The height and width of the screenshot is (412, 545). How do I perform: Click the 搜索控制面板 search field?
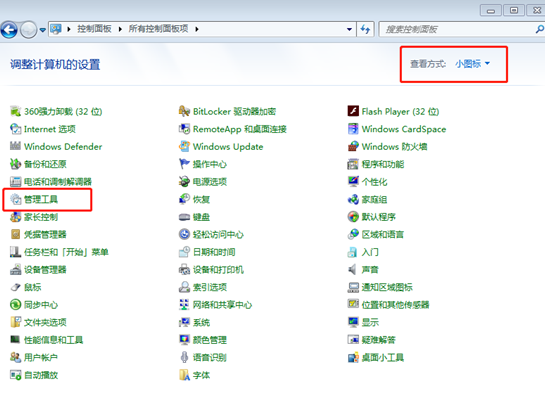[x=461, y=29]
